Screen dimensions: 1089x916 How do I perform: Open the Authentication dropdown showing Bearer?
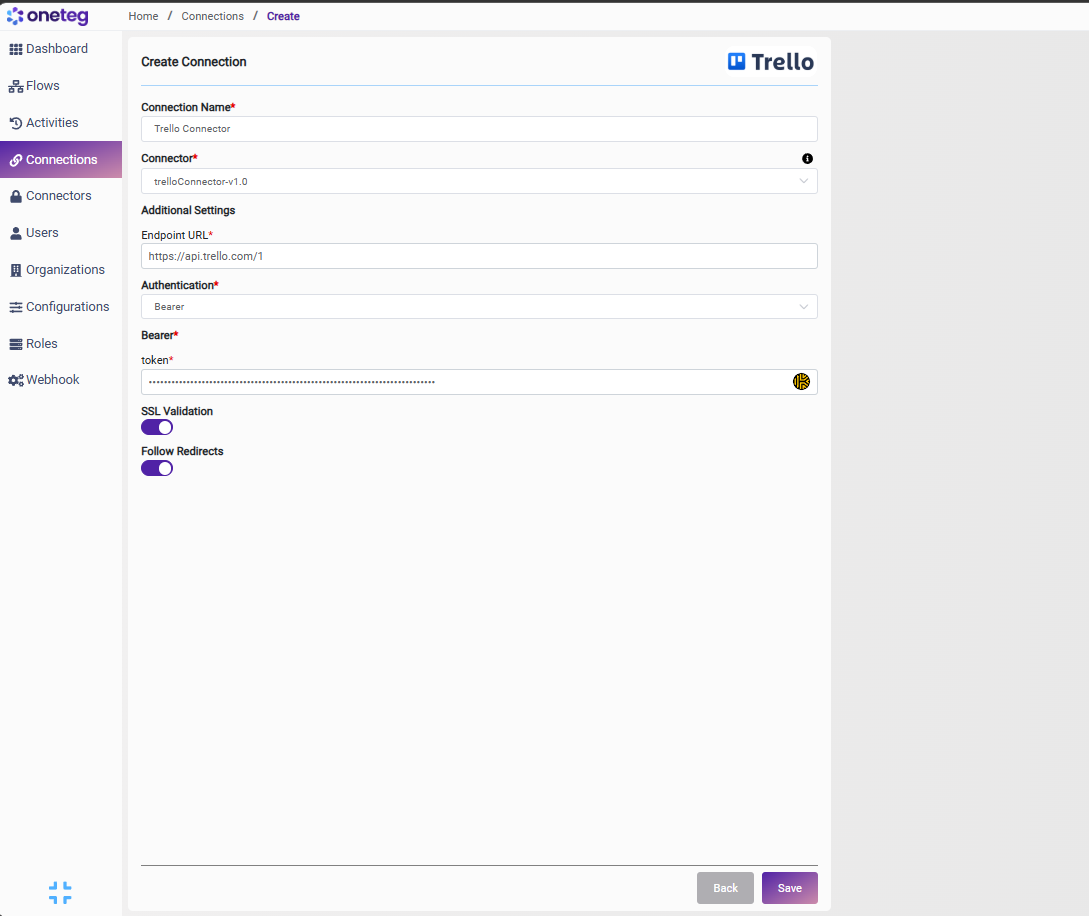(479, 306)
